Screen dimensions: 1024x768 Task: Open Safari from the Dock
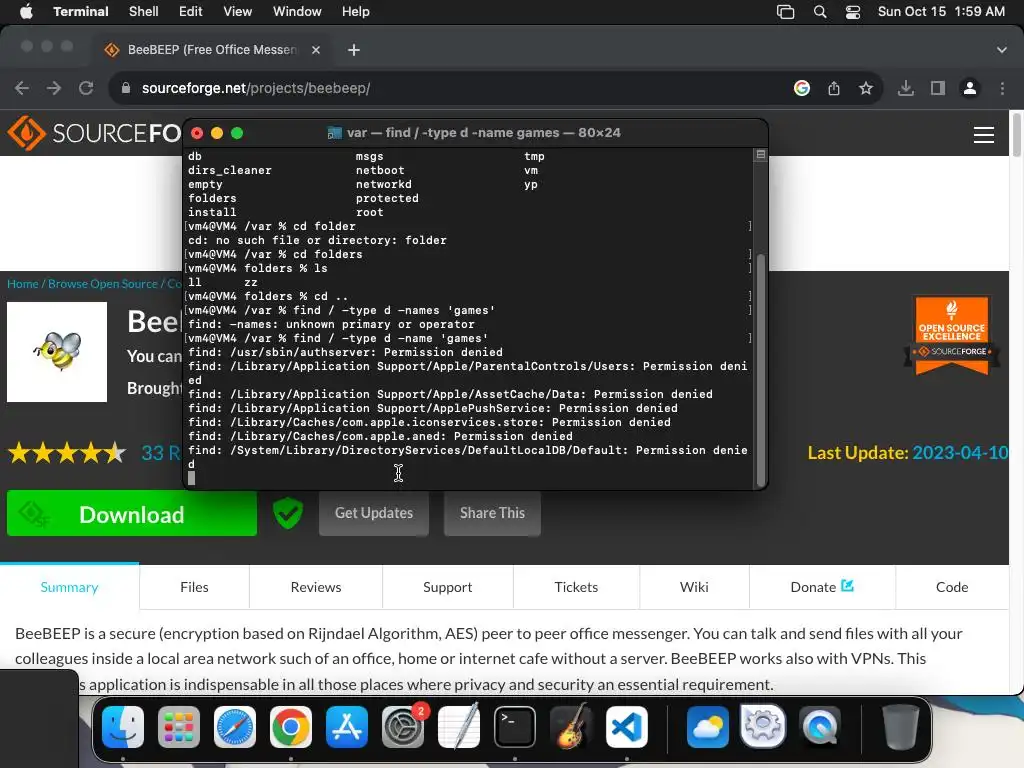click(x=235, y=727)
